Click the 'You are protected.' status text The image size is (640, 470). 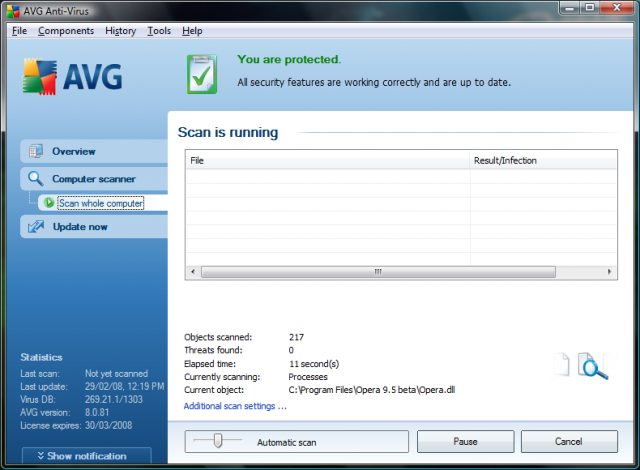click(289, 60)
